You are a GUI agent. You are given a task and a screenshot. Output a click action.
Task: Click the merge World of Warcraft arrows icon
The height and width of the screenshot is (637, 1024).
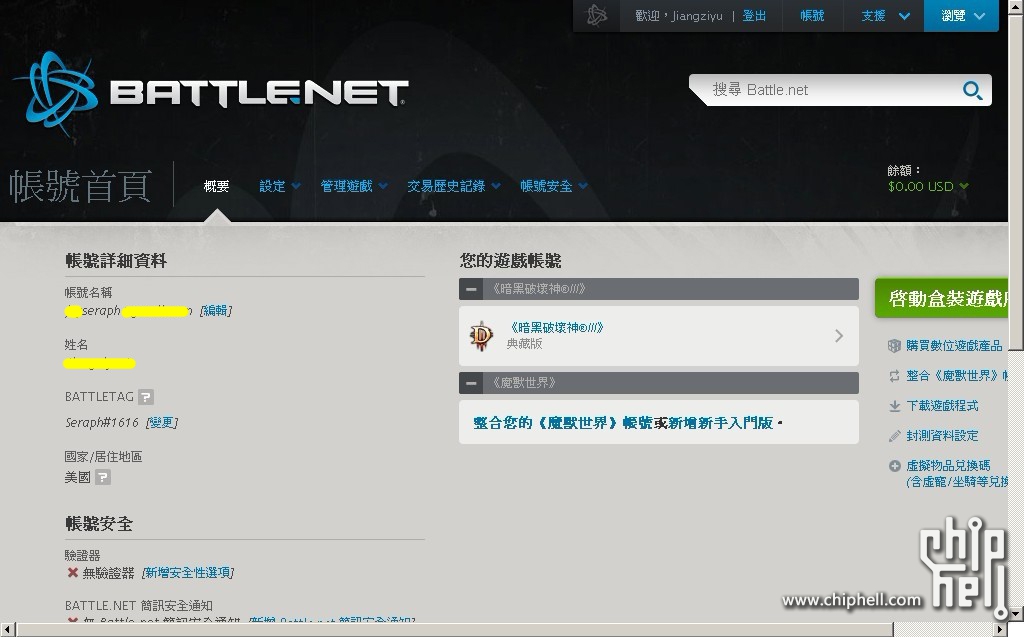click(894, 376)
